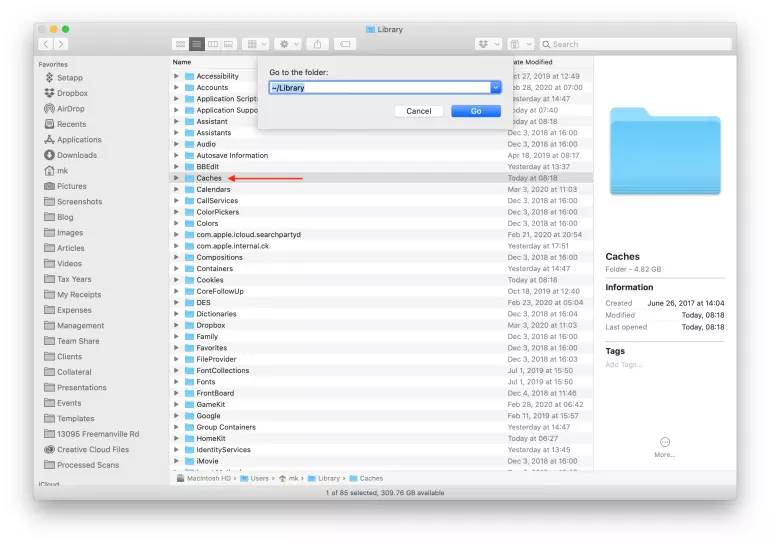The image size is (770, 544).
Task: Expand the Accessibility folder triangle
Action: click(x=176, y=76)
